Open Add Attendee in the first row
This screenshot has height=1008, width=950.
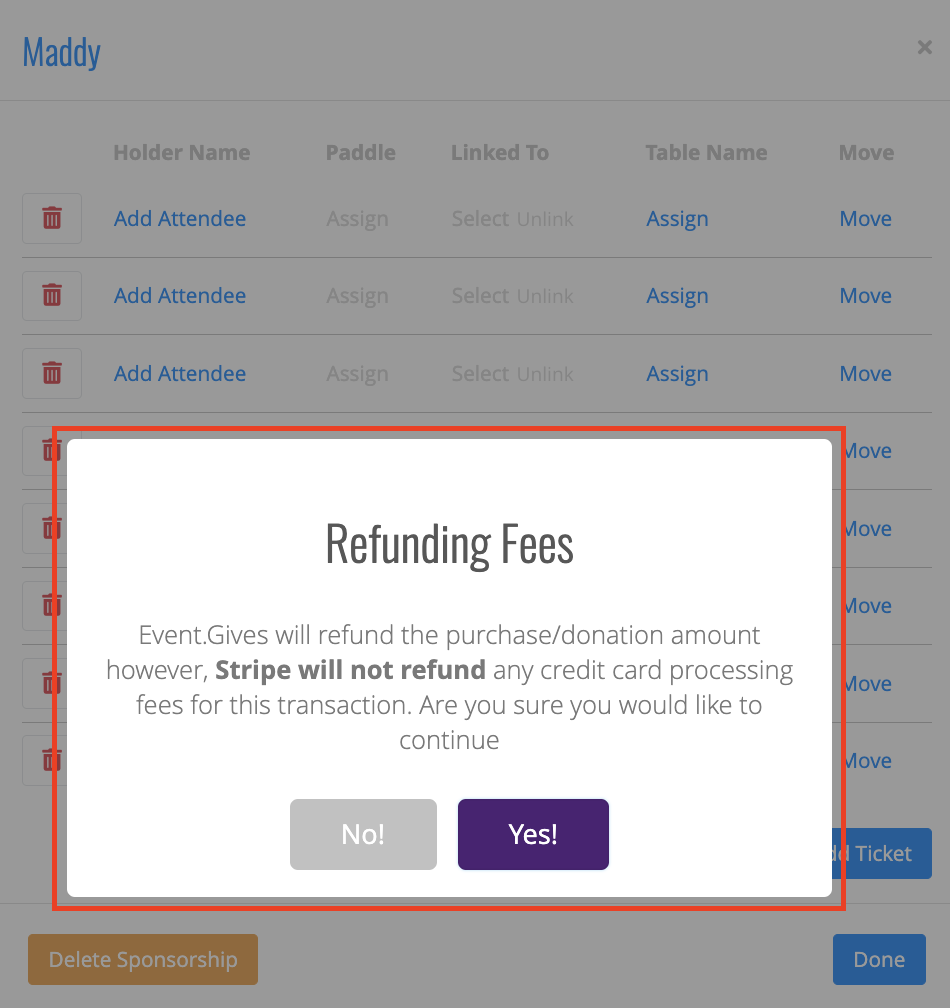point(180,219)
